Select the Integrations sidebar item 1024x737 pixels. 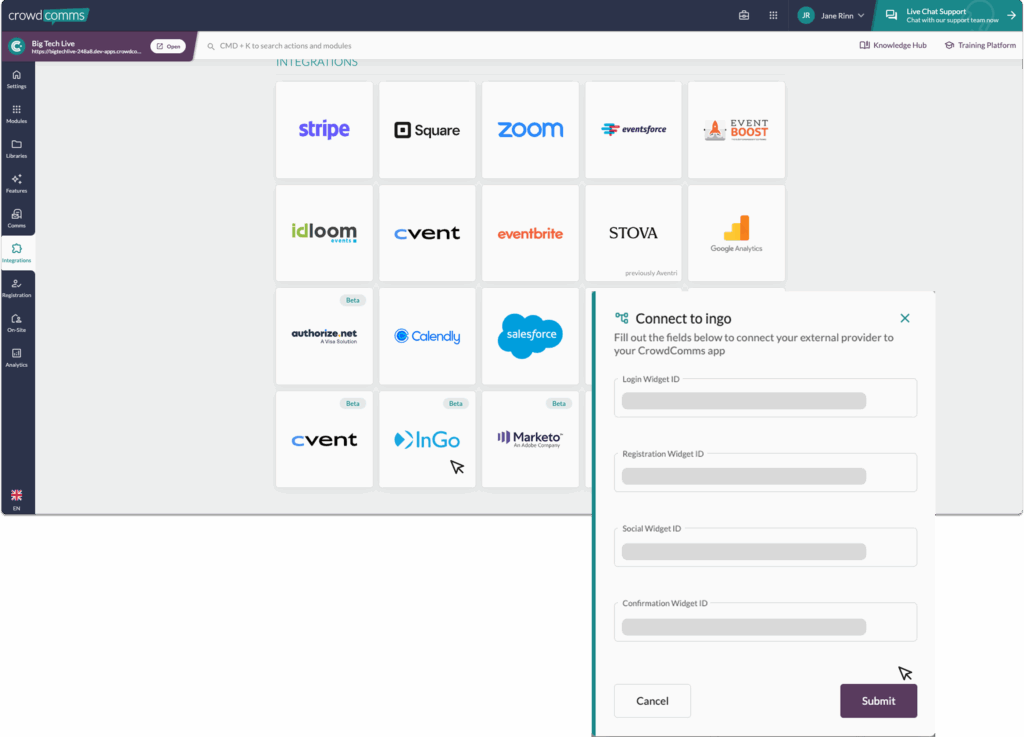pyautogui.click(x=17, y=253)
